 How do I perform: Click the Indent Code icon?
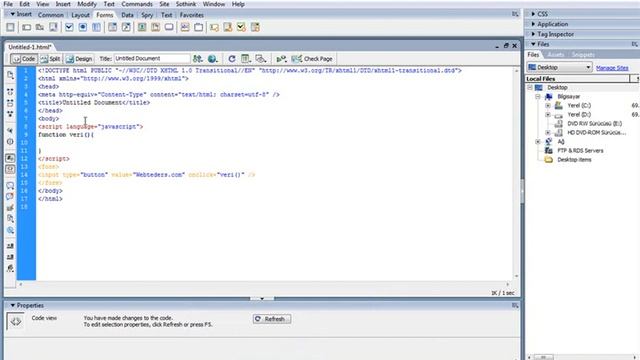(10, 246)
